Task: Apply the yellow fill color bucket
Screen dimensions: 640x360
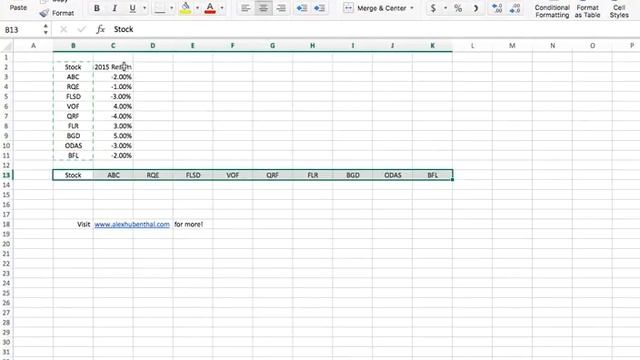Action: coord(185,8)
